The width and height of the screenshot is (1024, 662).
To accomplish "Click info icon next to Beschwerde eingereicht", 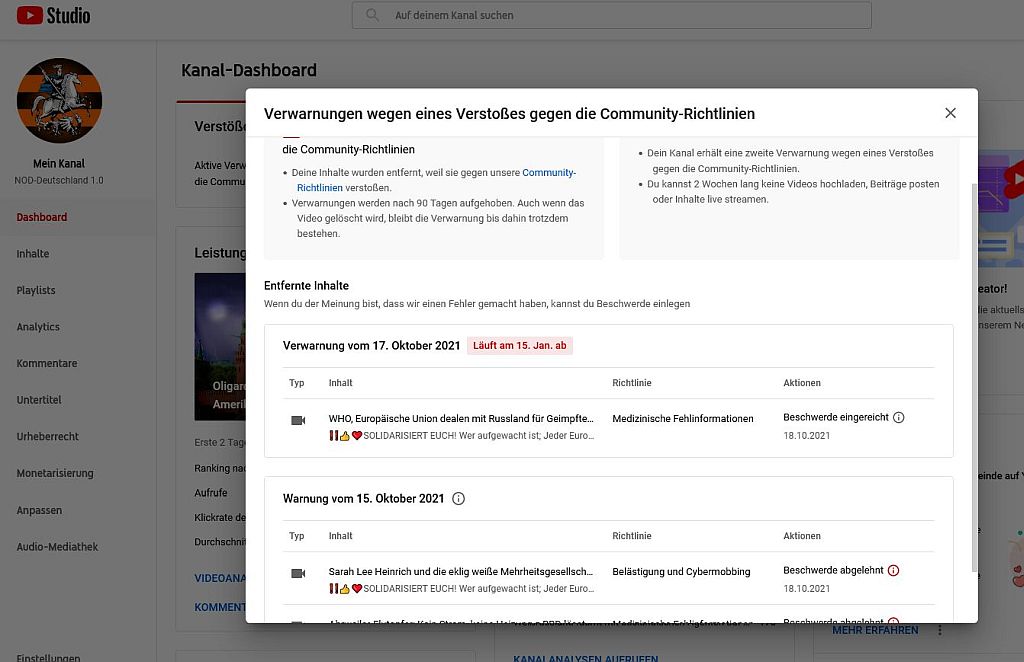I will pyautogui.click(x=898, y=417).
